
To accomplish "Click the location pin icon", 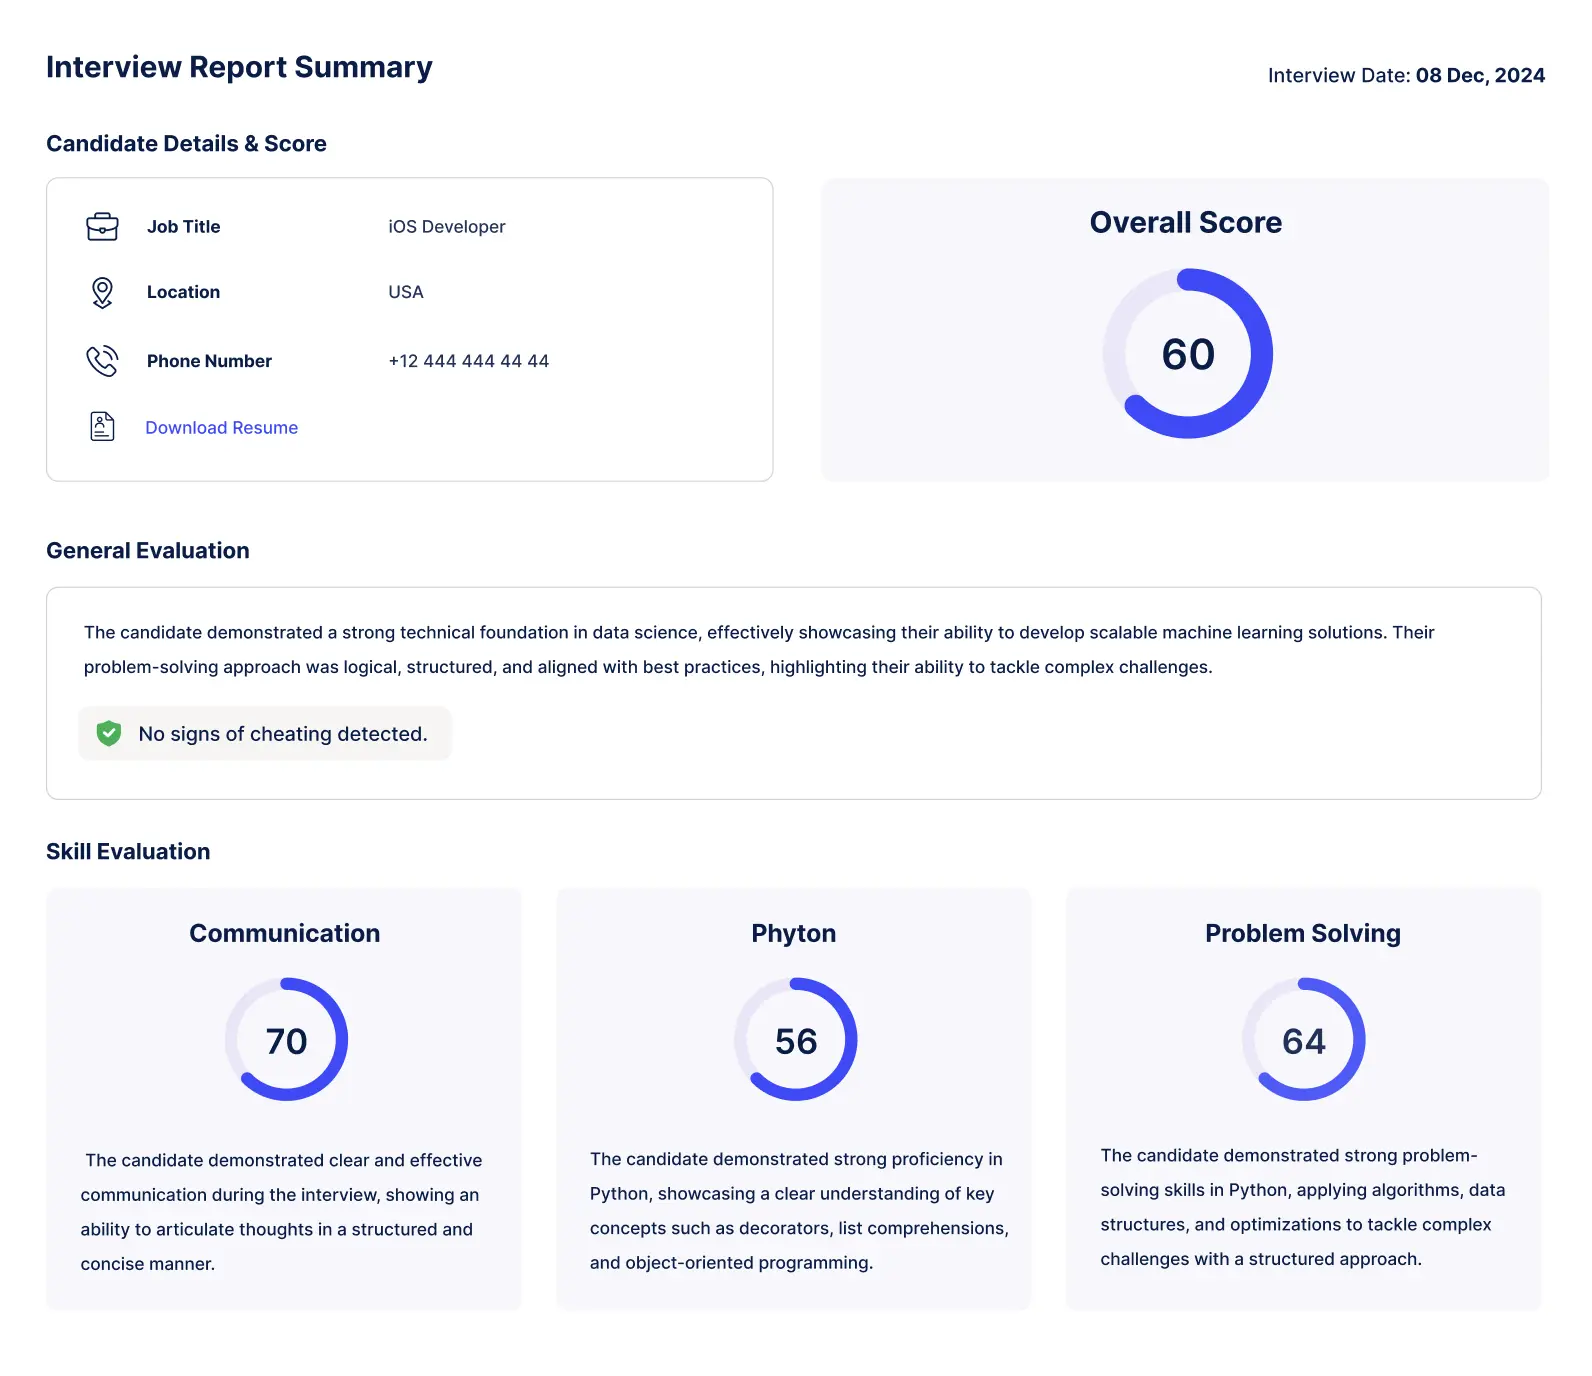I will click(102, 292).
